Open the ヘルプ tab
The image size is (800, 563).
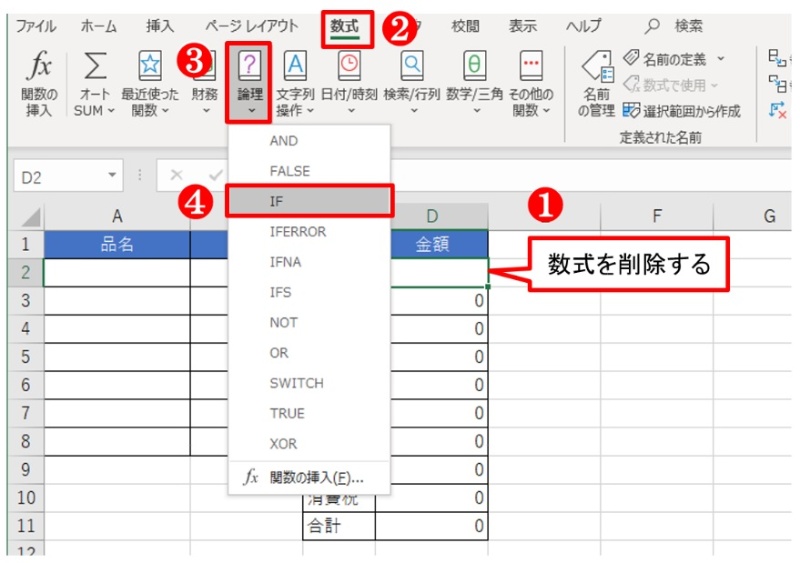coord(584,26)
